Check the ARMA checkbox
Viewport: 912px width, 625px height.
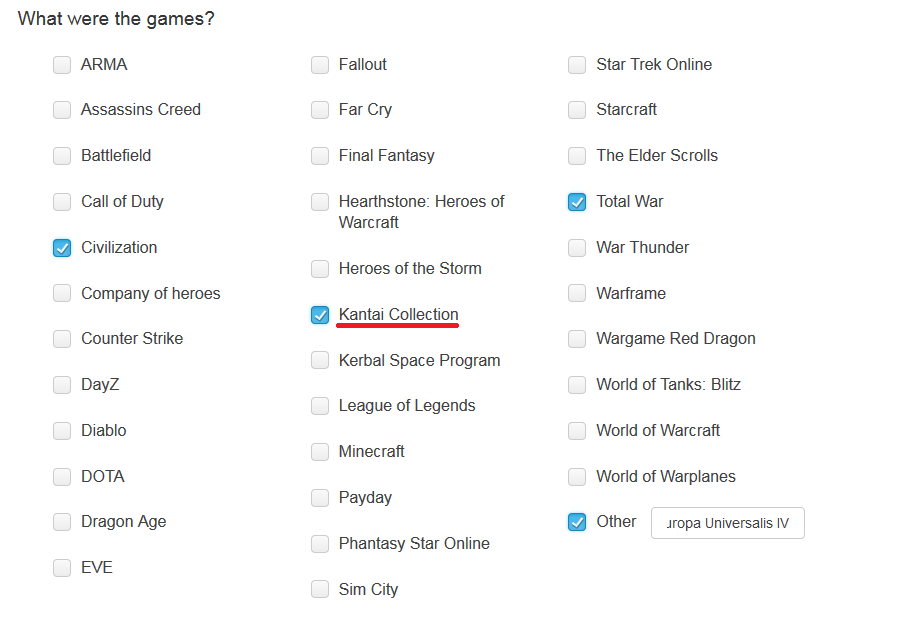tap(62, 65)
